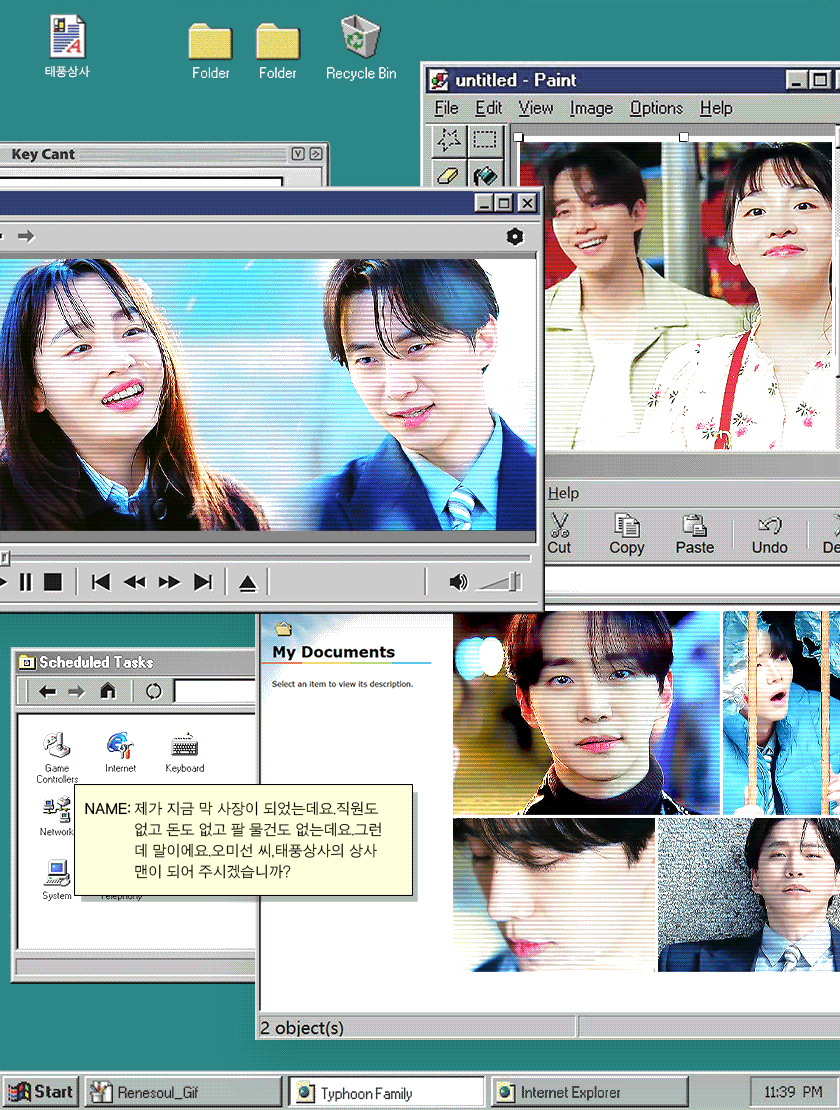Open the media player settings gear
Screen dimensions: 840x1110
[x=514, y=237]
